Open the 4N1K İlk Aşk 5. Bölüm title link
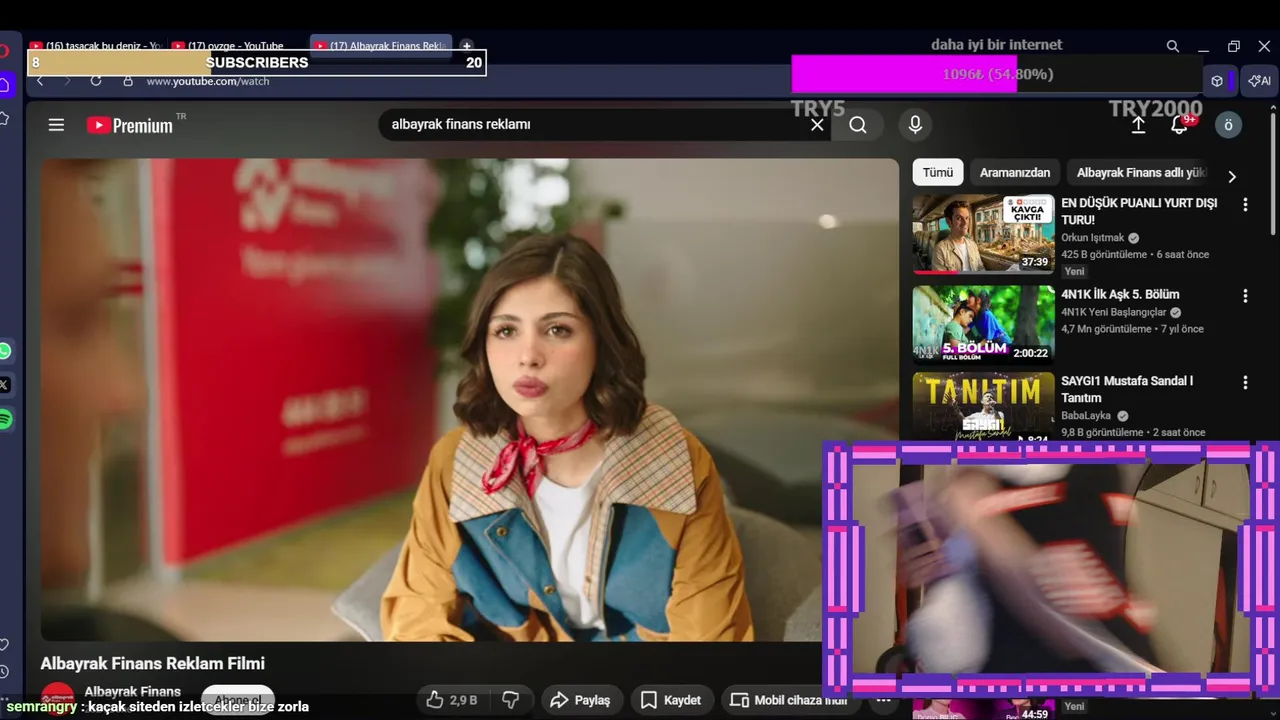The image size is (1280, 720). tap(1120, 294)
